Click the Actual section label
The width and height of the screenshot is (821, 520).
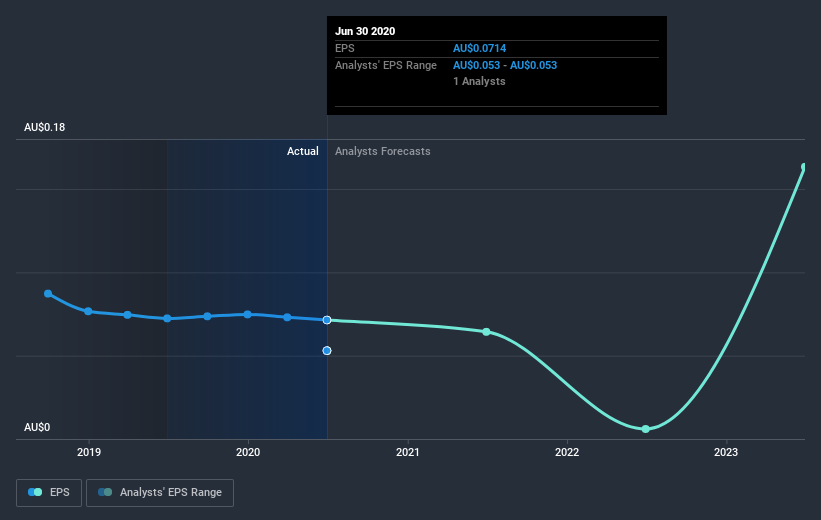coord(303,151)
